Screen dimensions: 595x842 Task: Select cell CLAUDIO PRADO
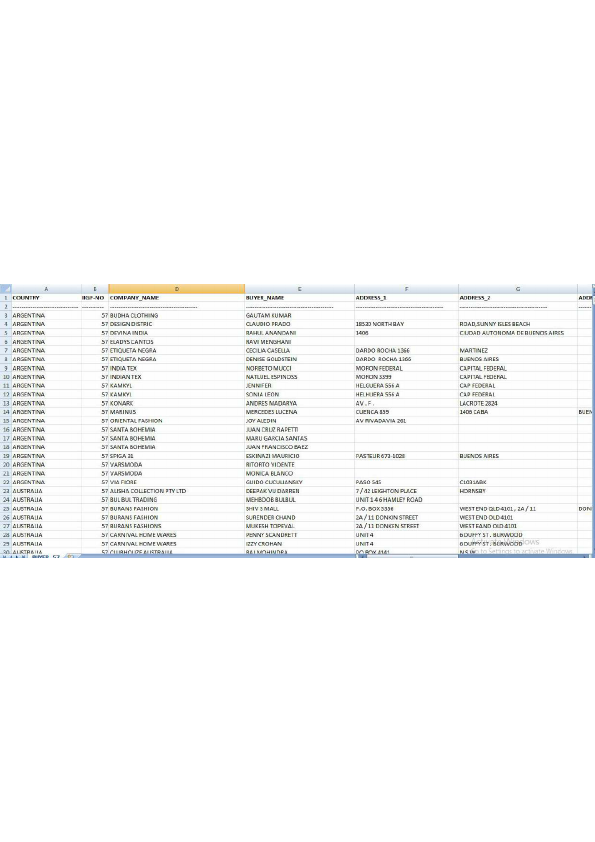[x=299, y=324]
